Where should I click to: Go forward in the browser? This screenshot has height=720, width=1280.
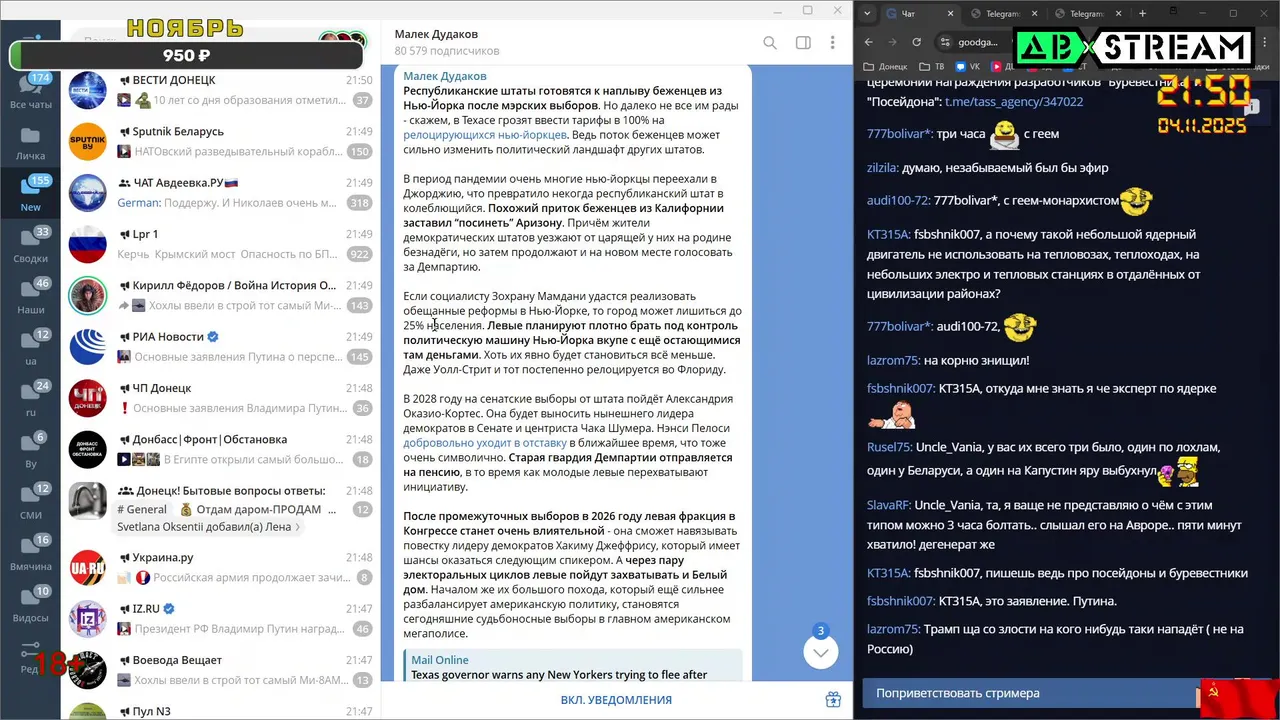coord(892,42)
